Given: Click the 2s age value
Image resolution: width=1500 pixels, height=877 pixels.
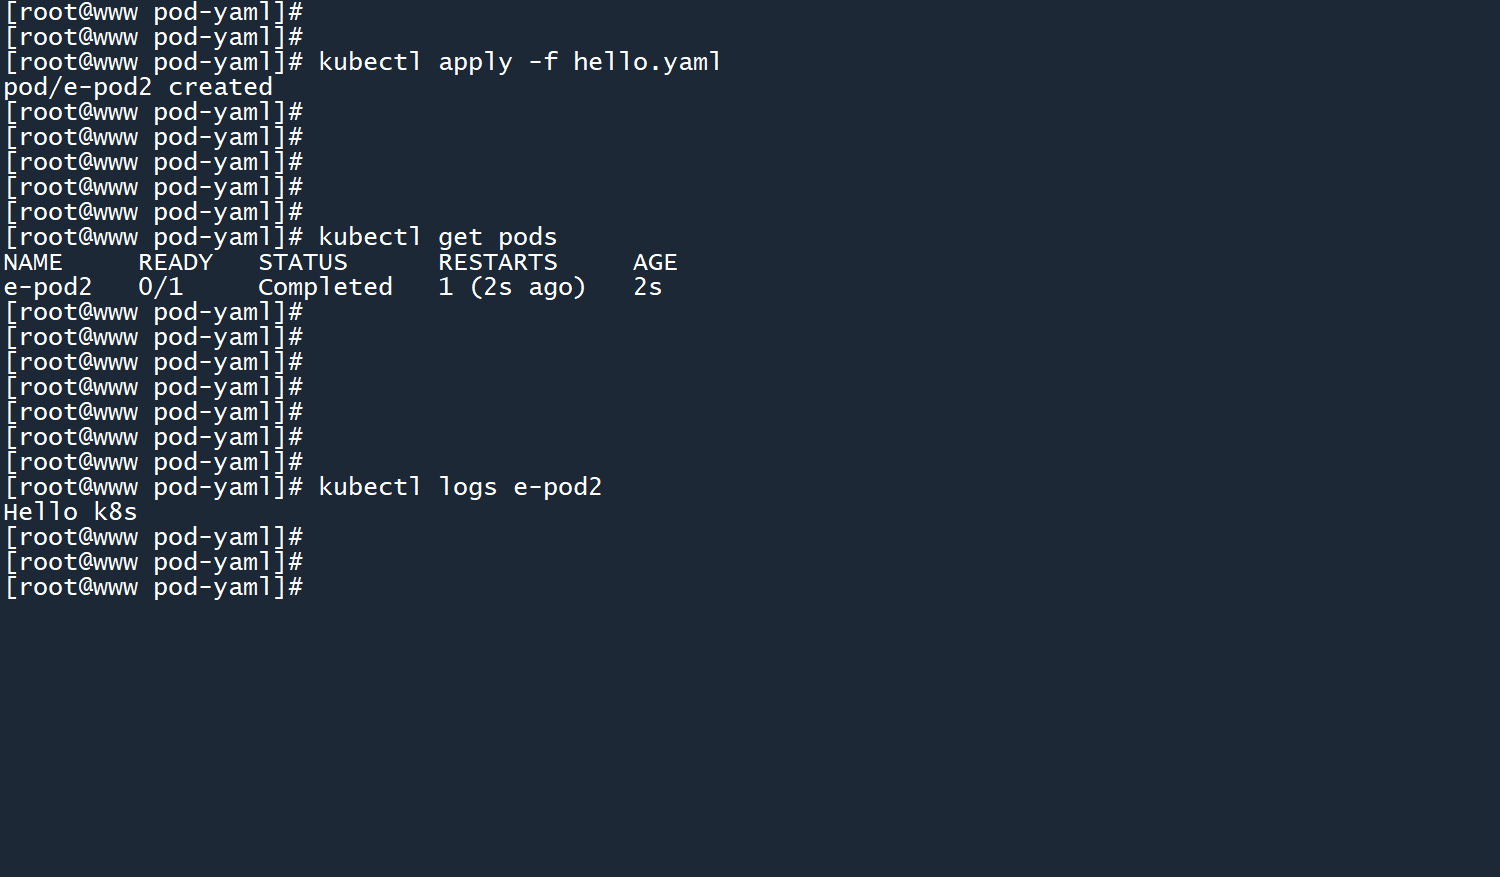Looking at the screenshot, I should pyautogui.click(x=648, y=287).
